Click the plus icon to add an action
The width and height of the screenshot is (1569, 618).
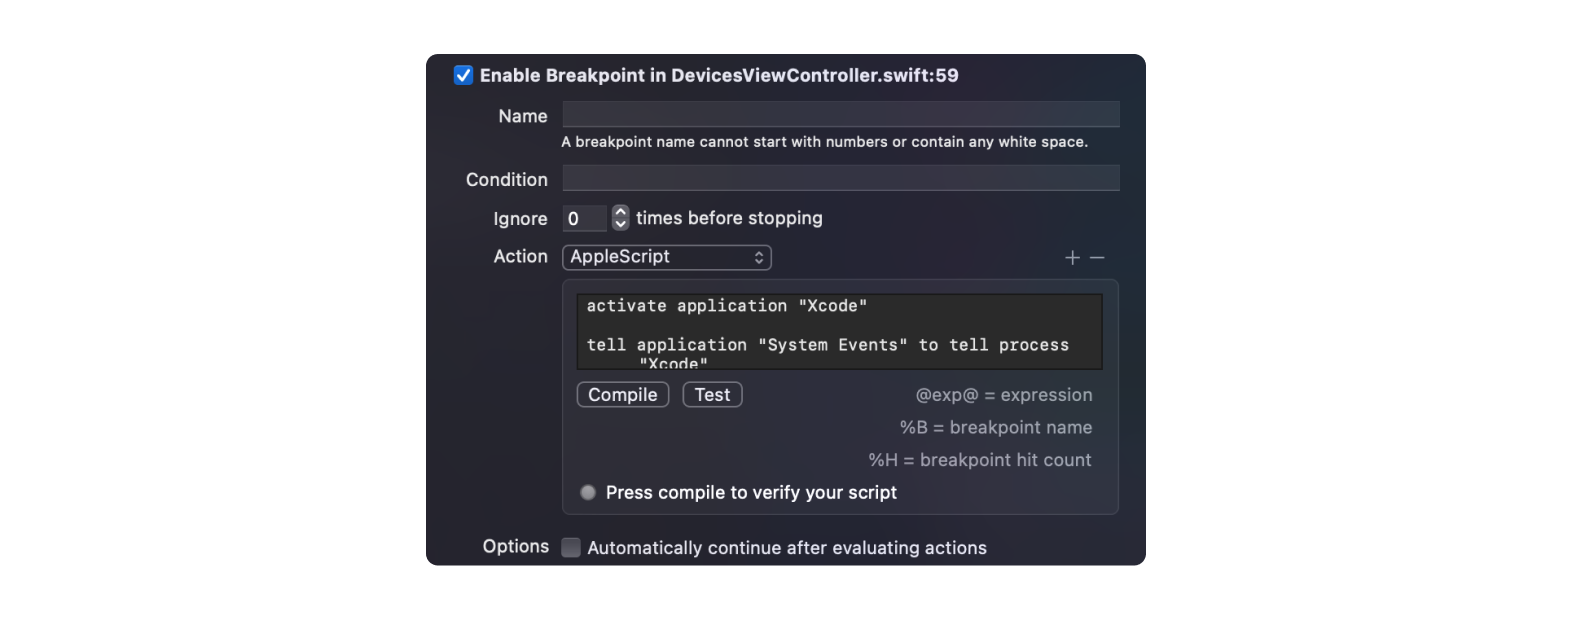pyautogui.click(x=1072, y=258)
